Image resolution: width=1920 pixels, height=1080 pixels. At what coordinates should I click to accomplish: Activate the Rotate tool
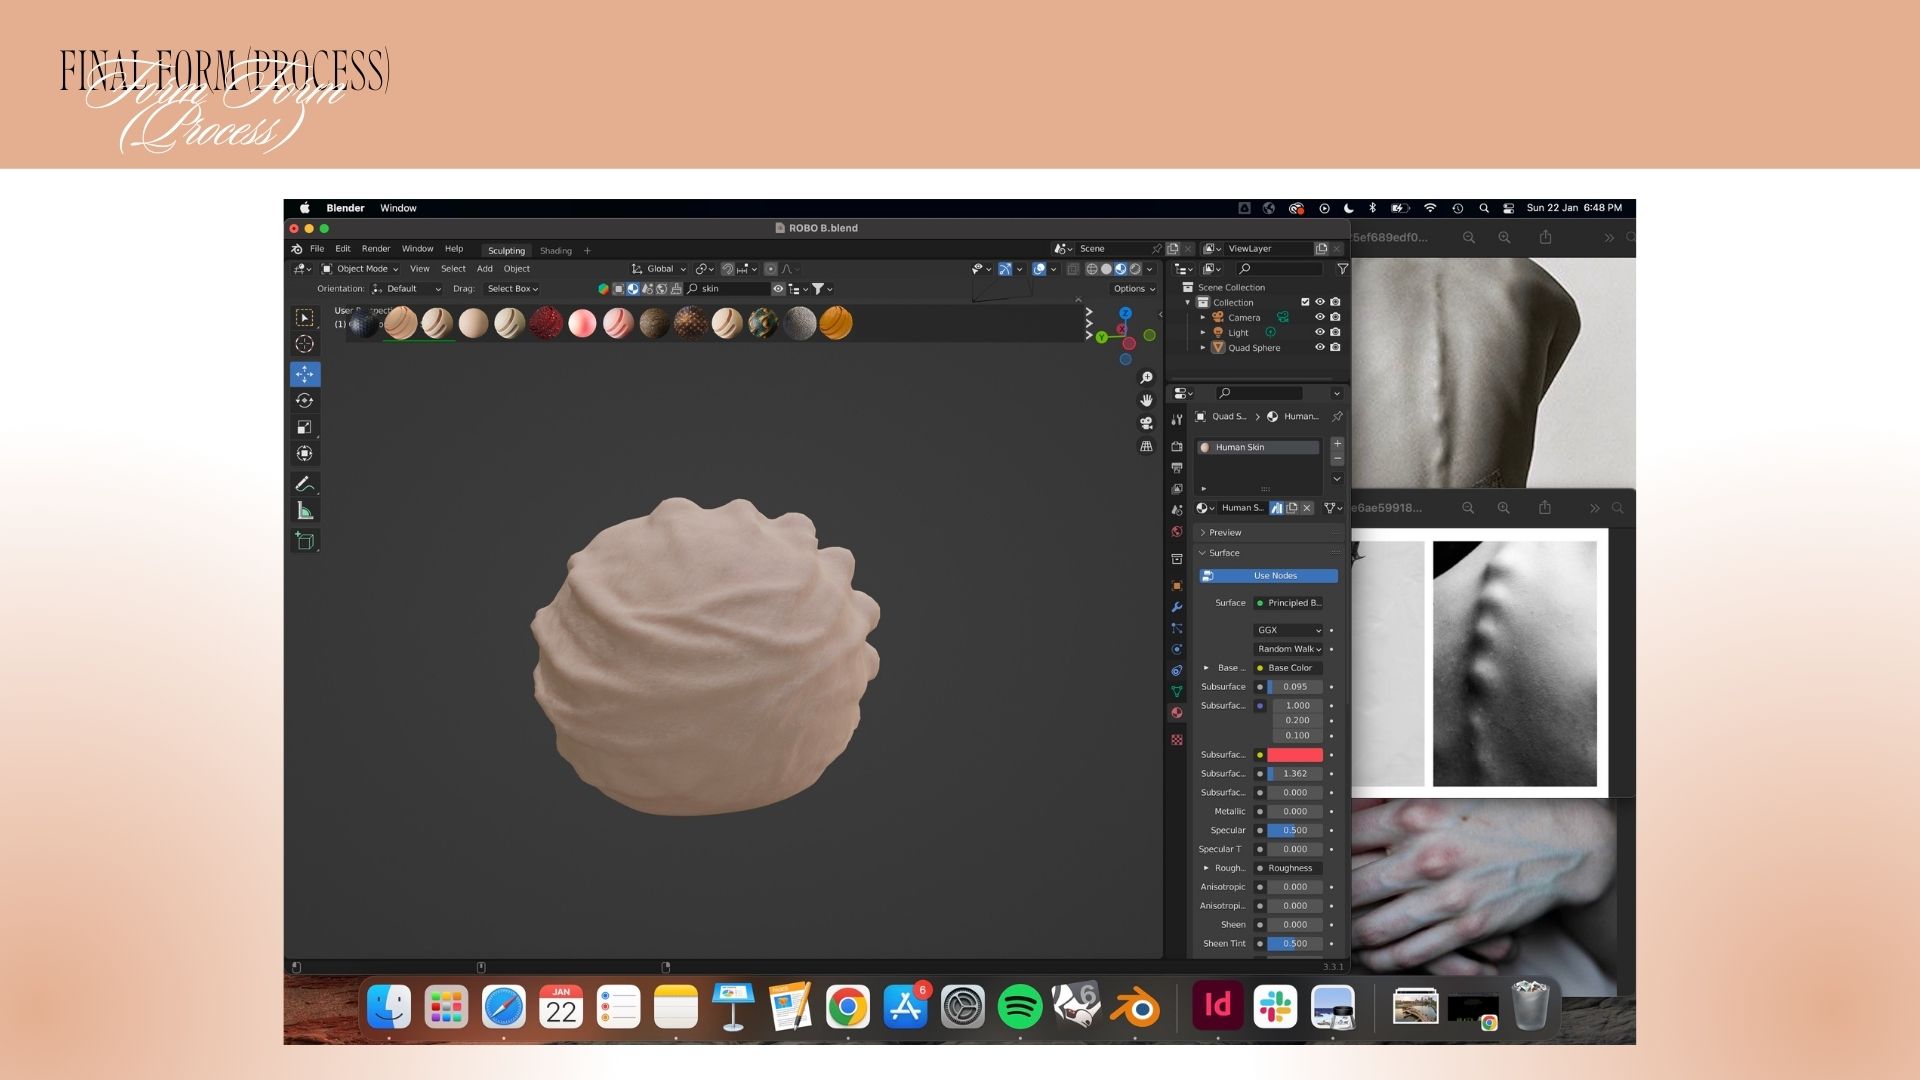[x=305, y=400]
